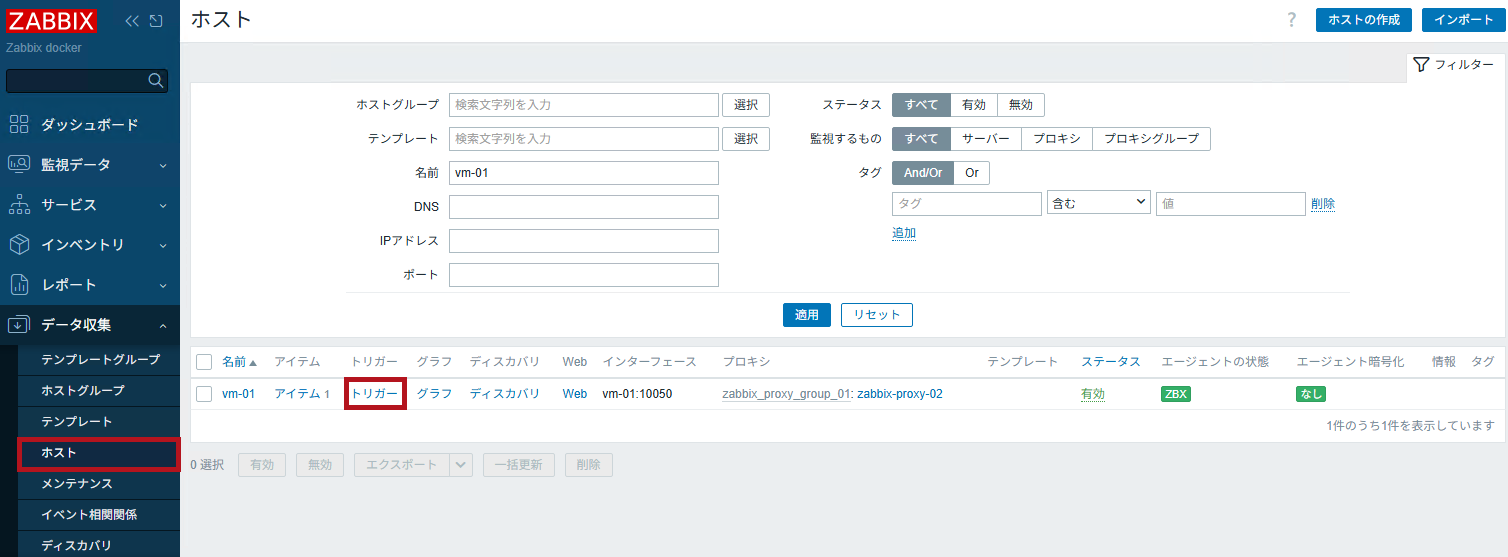The image size is (1508, 557).
Task: Click the Zabbix logo
Action: point(52,21)
